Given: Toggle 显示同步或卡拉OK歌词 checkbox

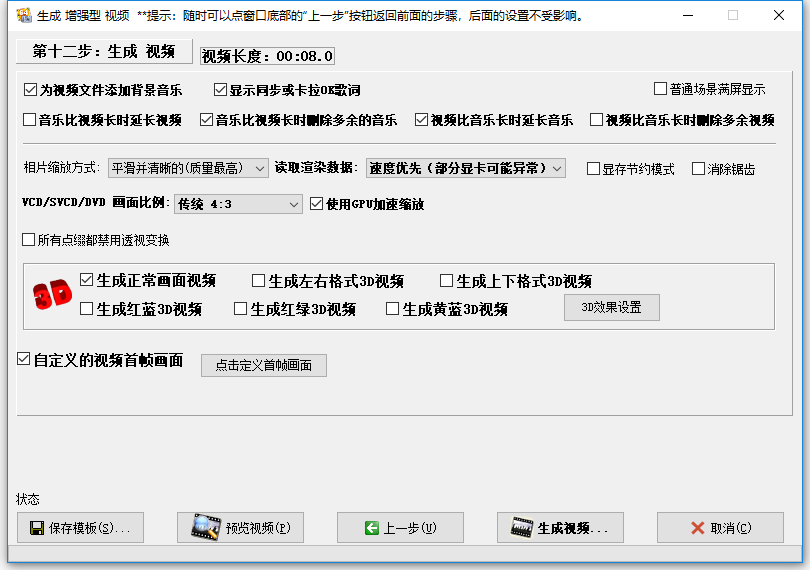Looking at the screenshot, I should click(221, 90).
